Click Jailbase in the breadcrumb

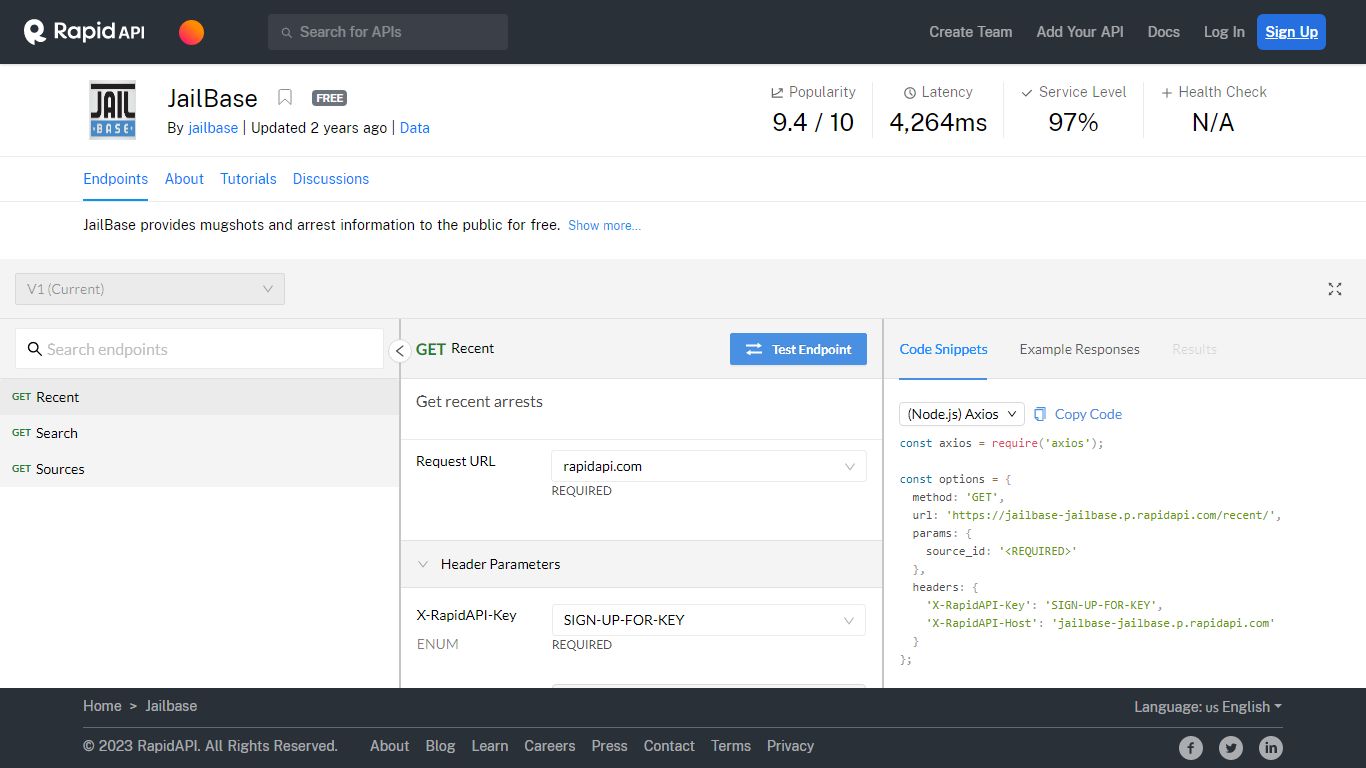click(x=171, y=706)
